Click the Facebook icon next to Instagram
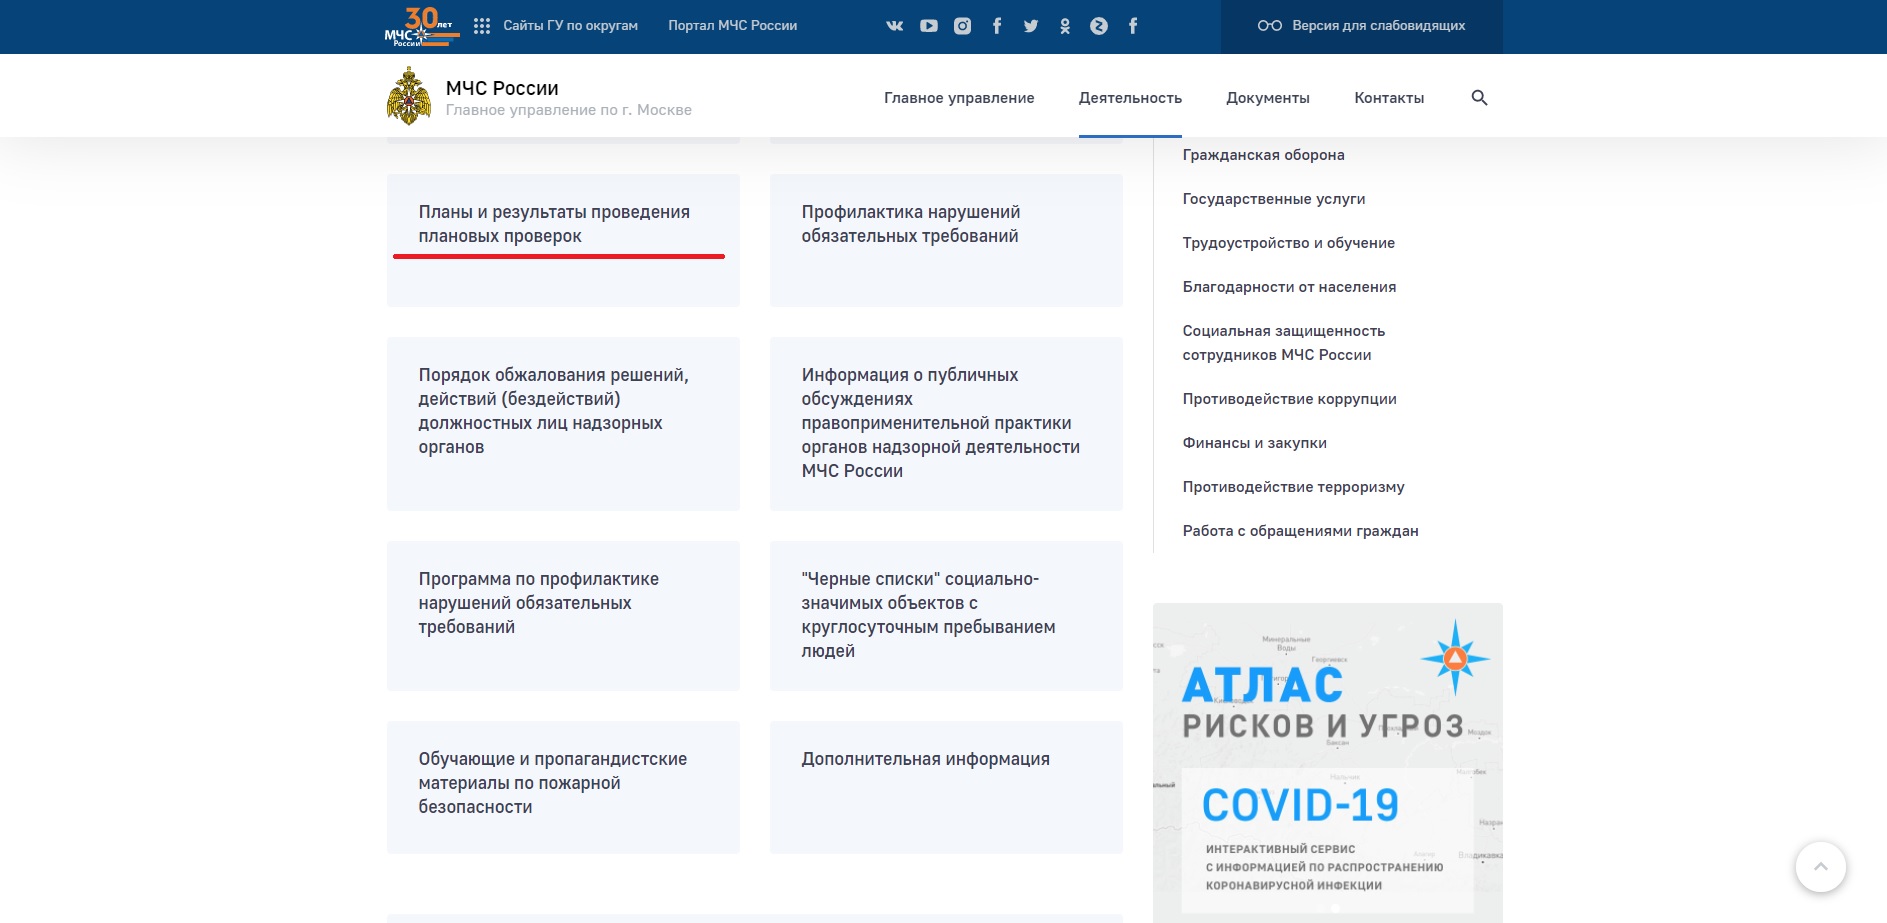 pyautogui.click(x=997, y=26)
